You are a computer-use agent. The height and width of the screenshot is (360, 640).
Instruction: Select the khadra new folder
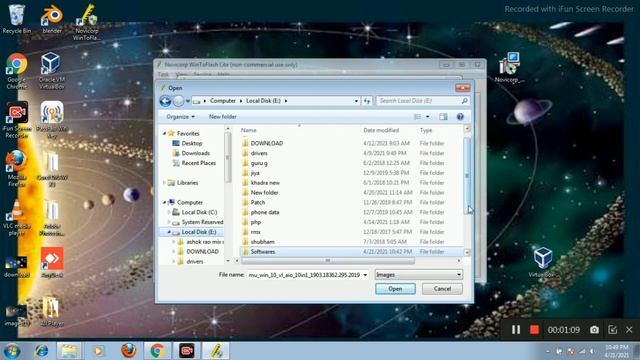click(265, 182)
